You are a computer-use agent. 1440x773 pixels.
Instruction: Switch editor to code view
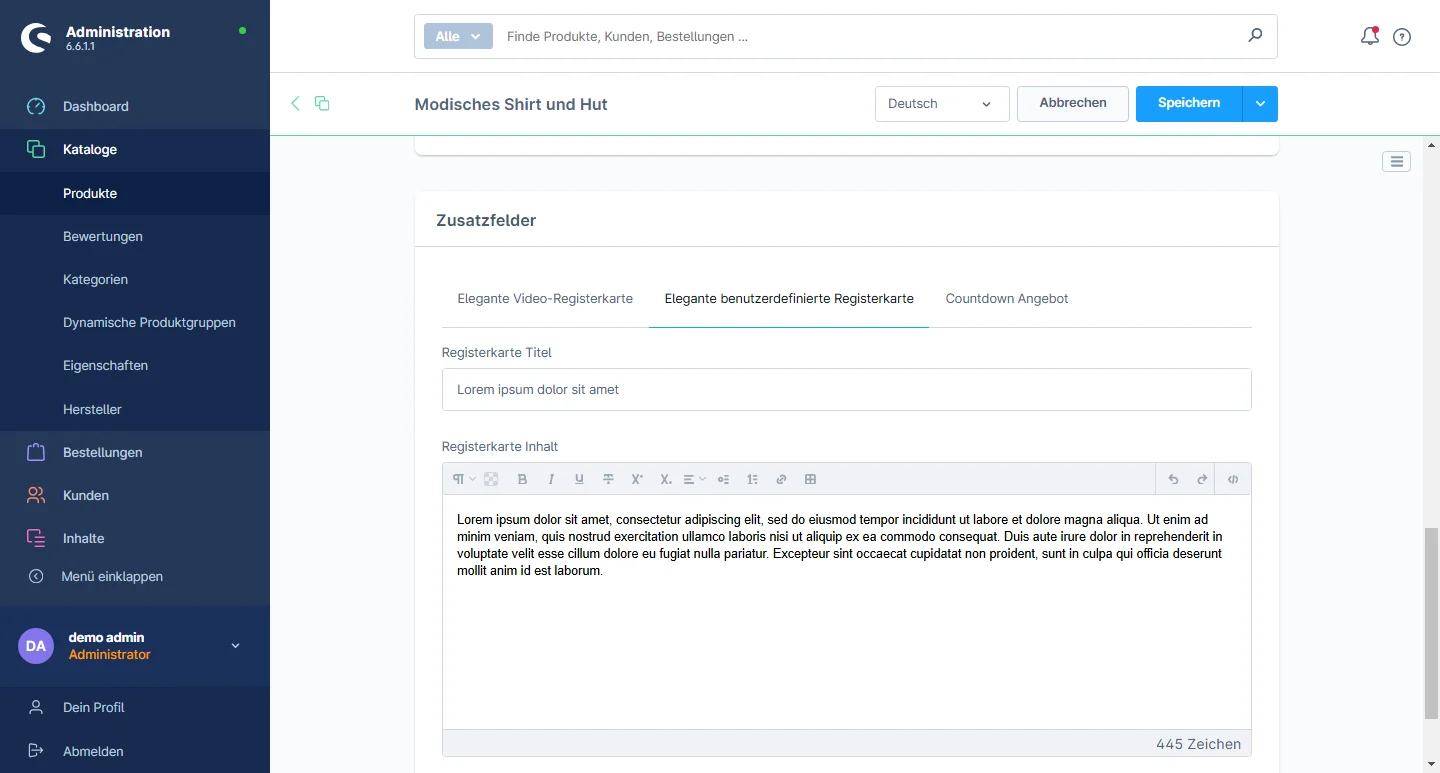1233,480
